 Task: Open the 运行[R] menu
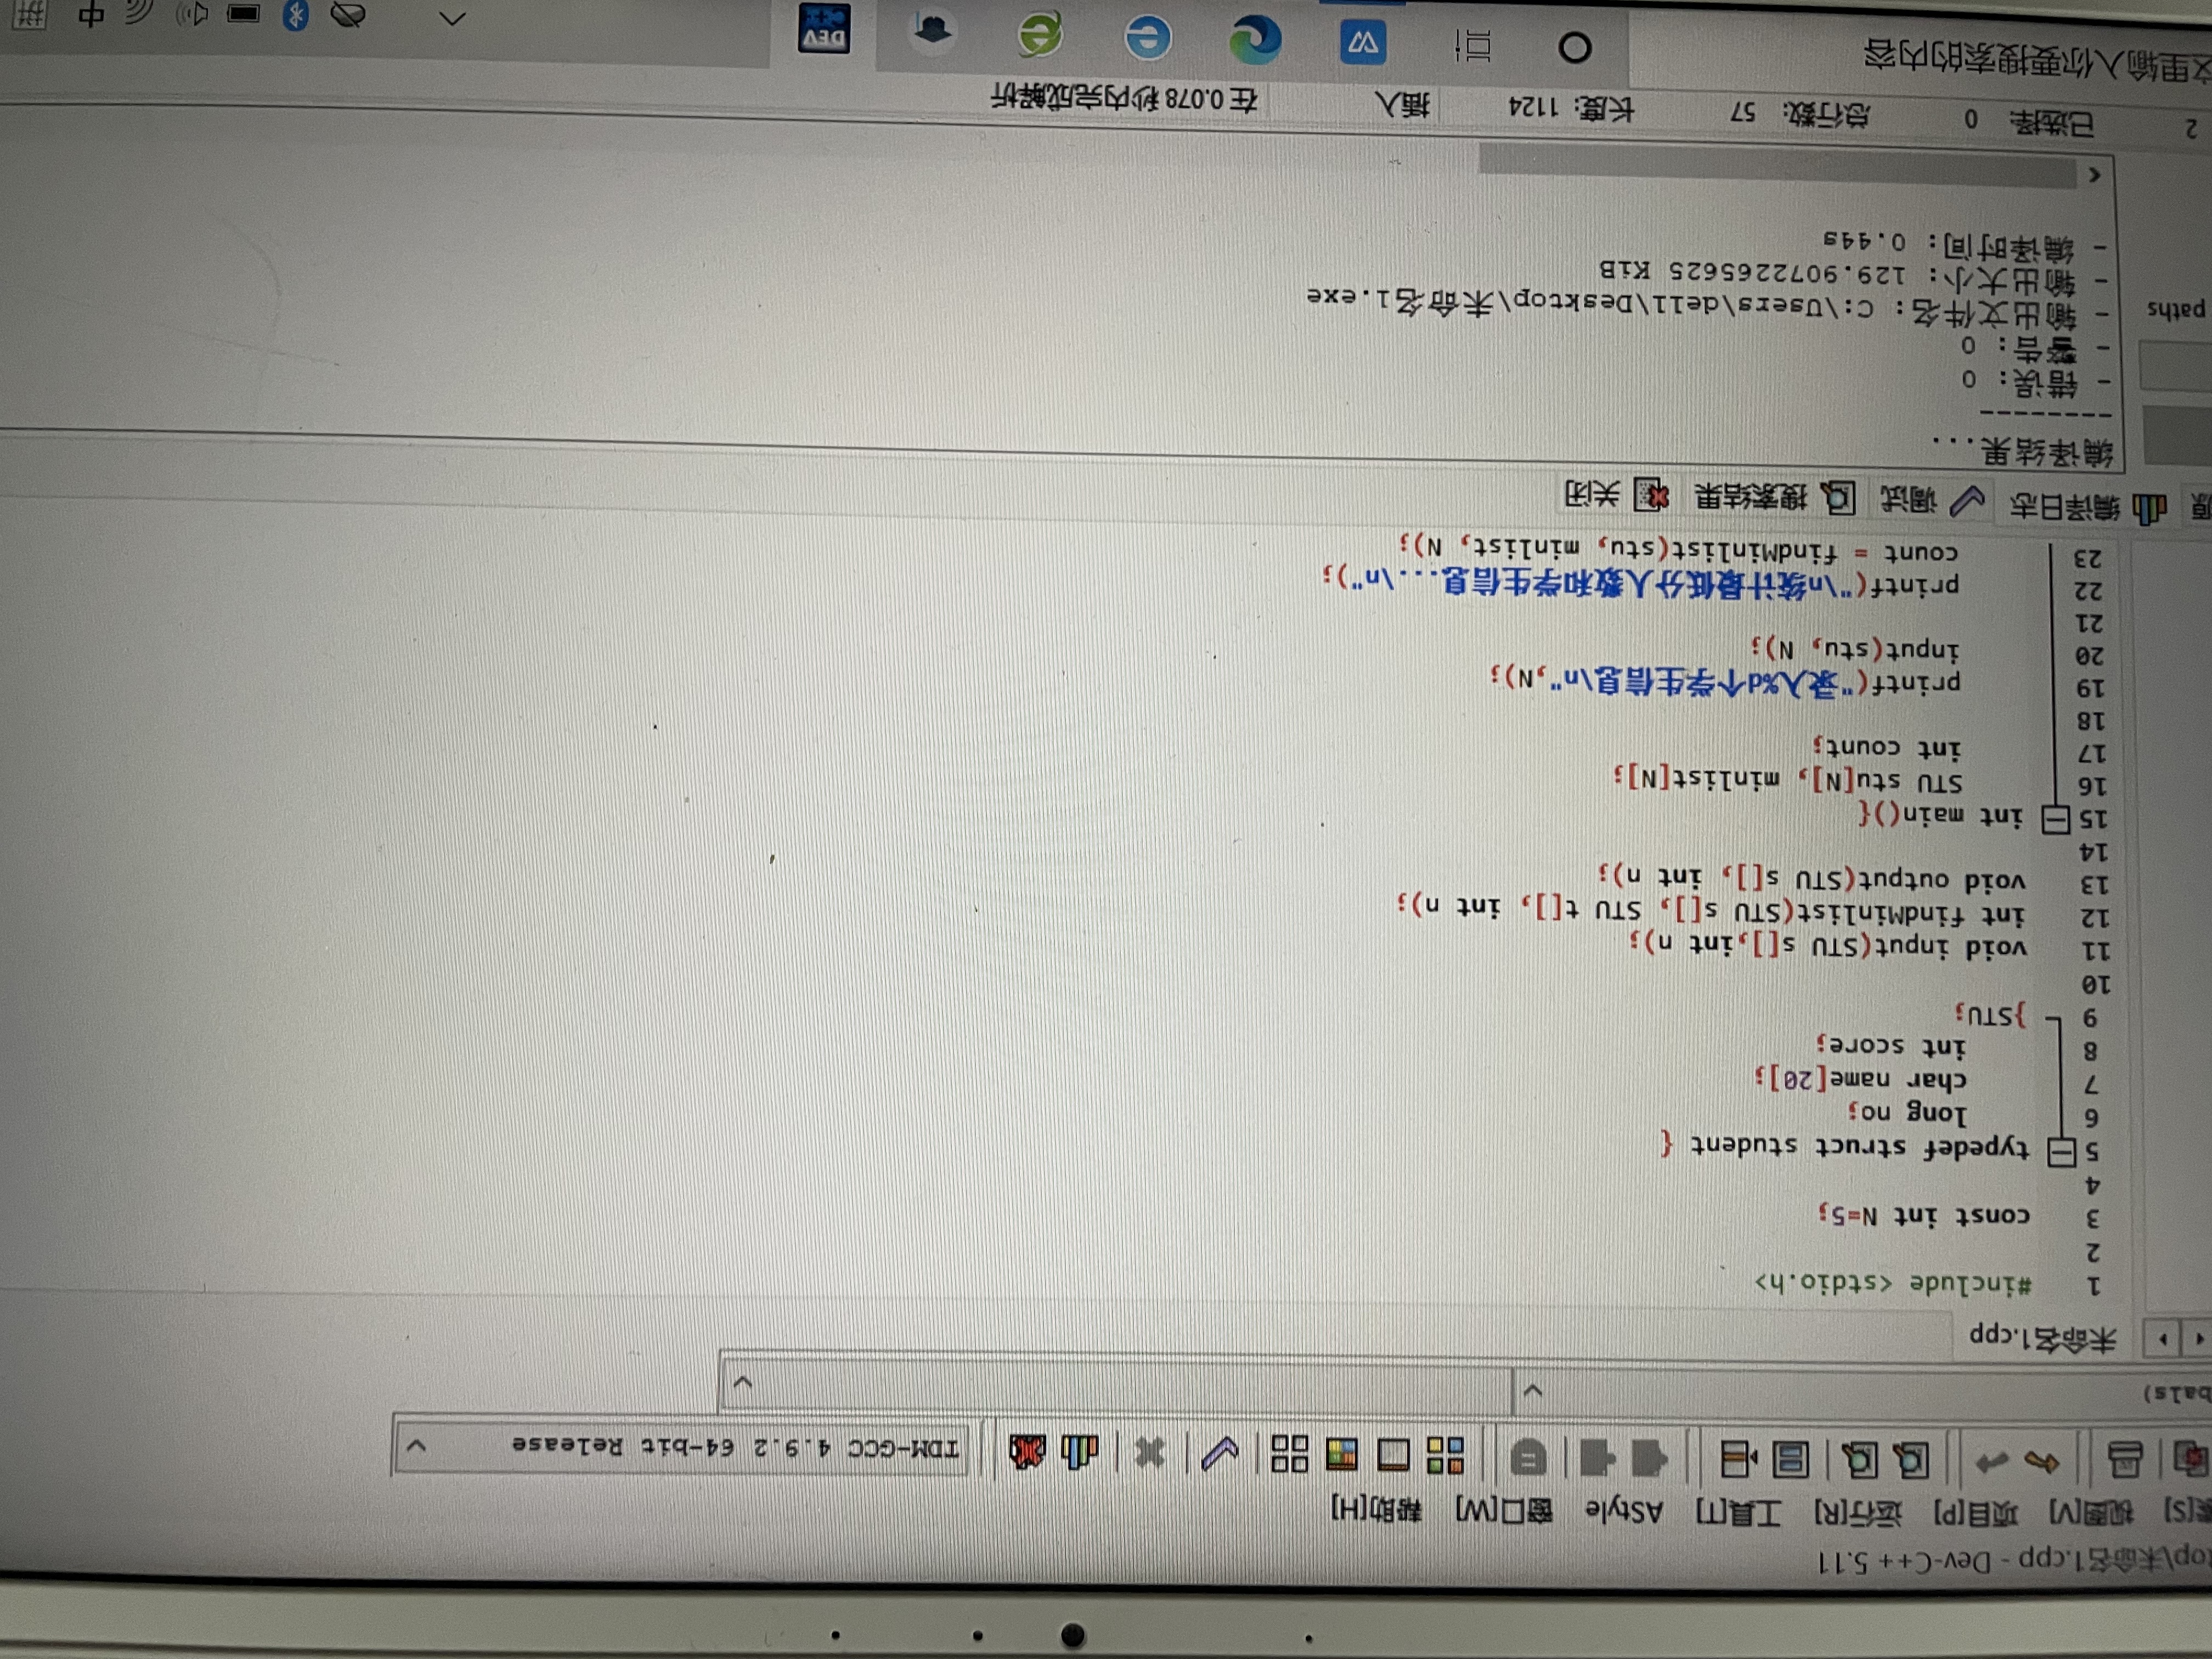(1858, 1514)
